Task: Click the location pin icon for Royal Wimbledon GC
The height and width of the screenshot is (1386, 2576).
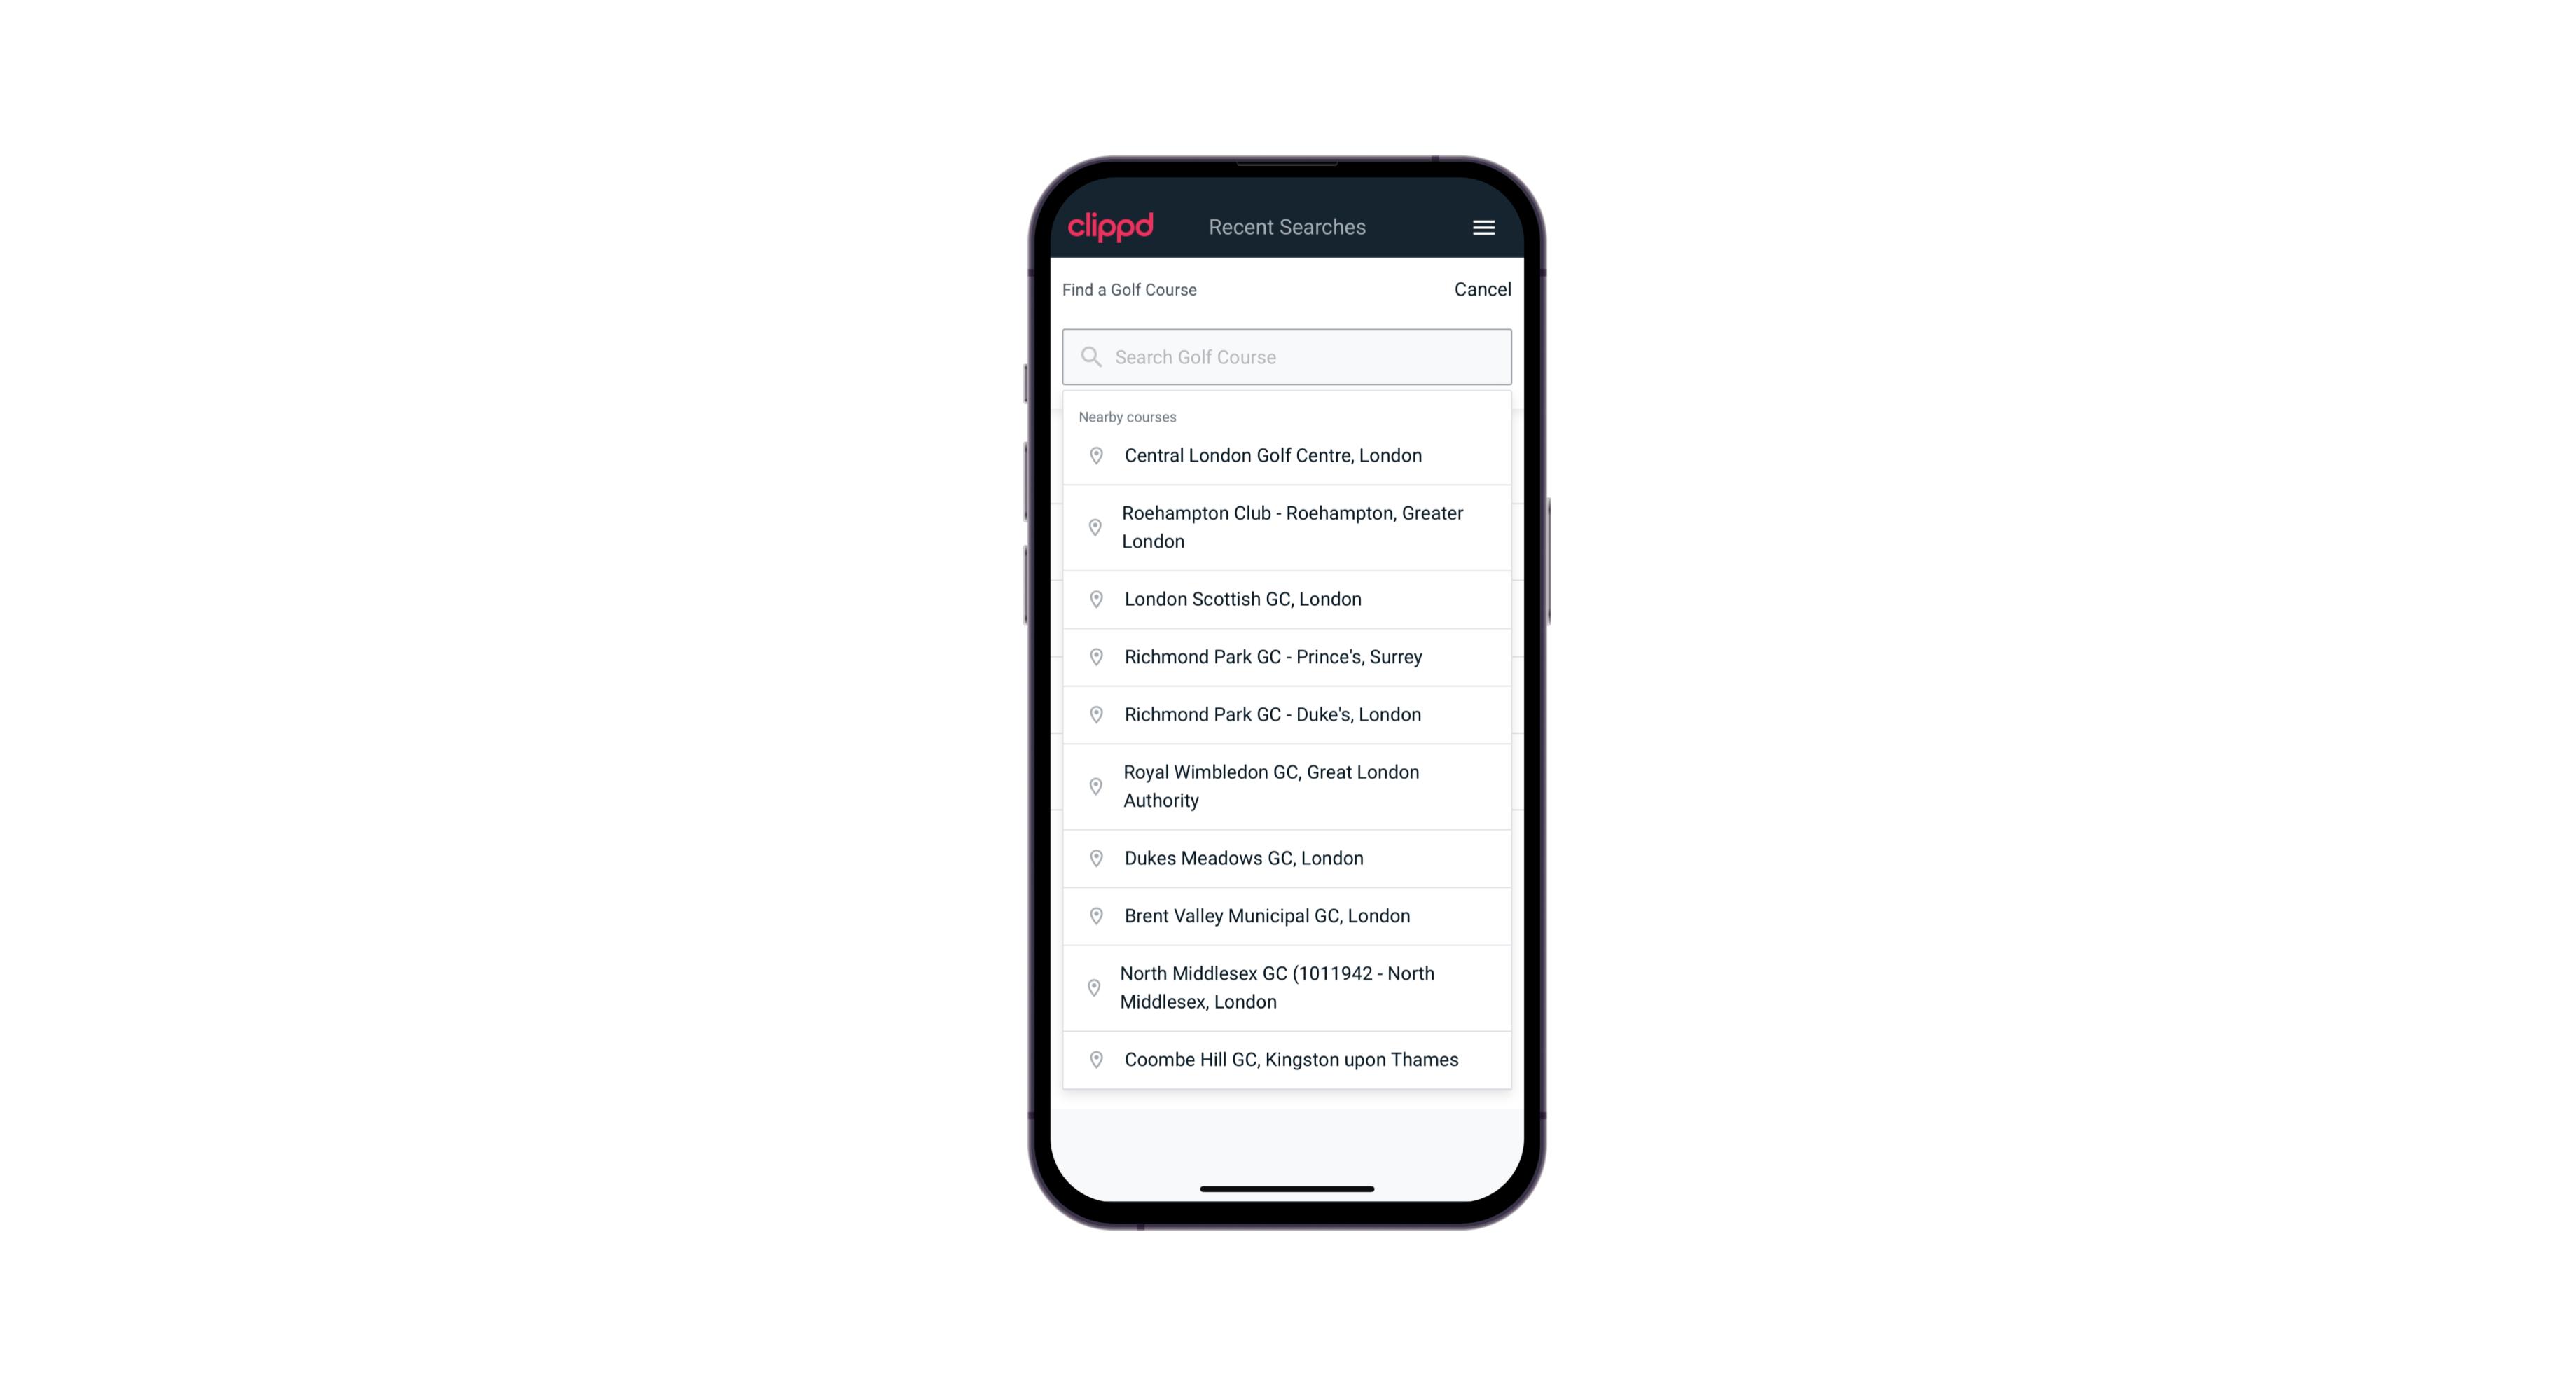Action: click(x=1093, y=785)
